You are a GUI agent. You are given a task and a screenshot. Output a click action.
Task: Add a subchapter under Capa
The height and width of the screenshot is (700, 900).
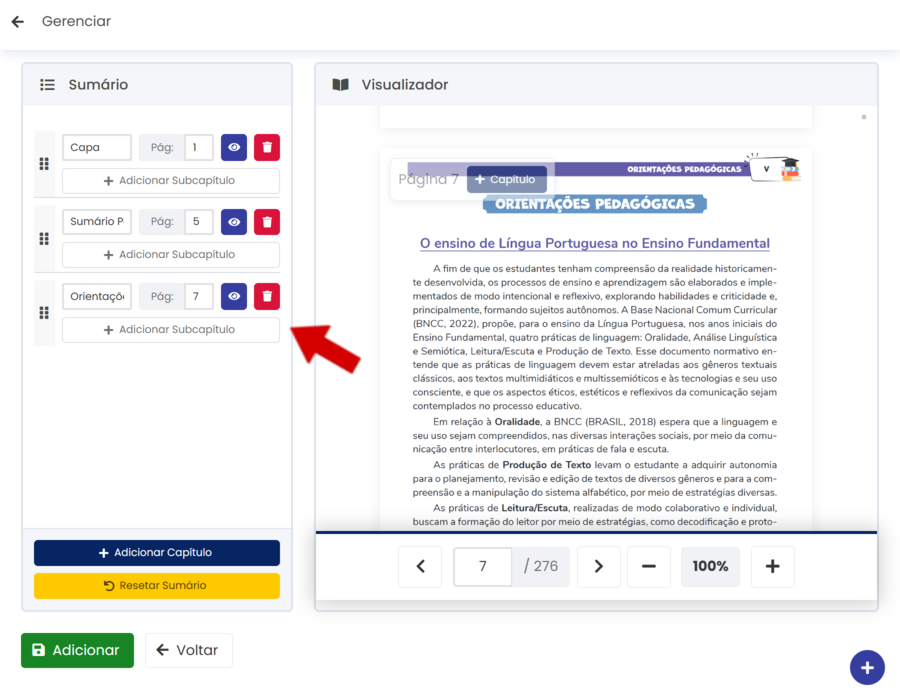point(171,181)
